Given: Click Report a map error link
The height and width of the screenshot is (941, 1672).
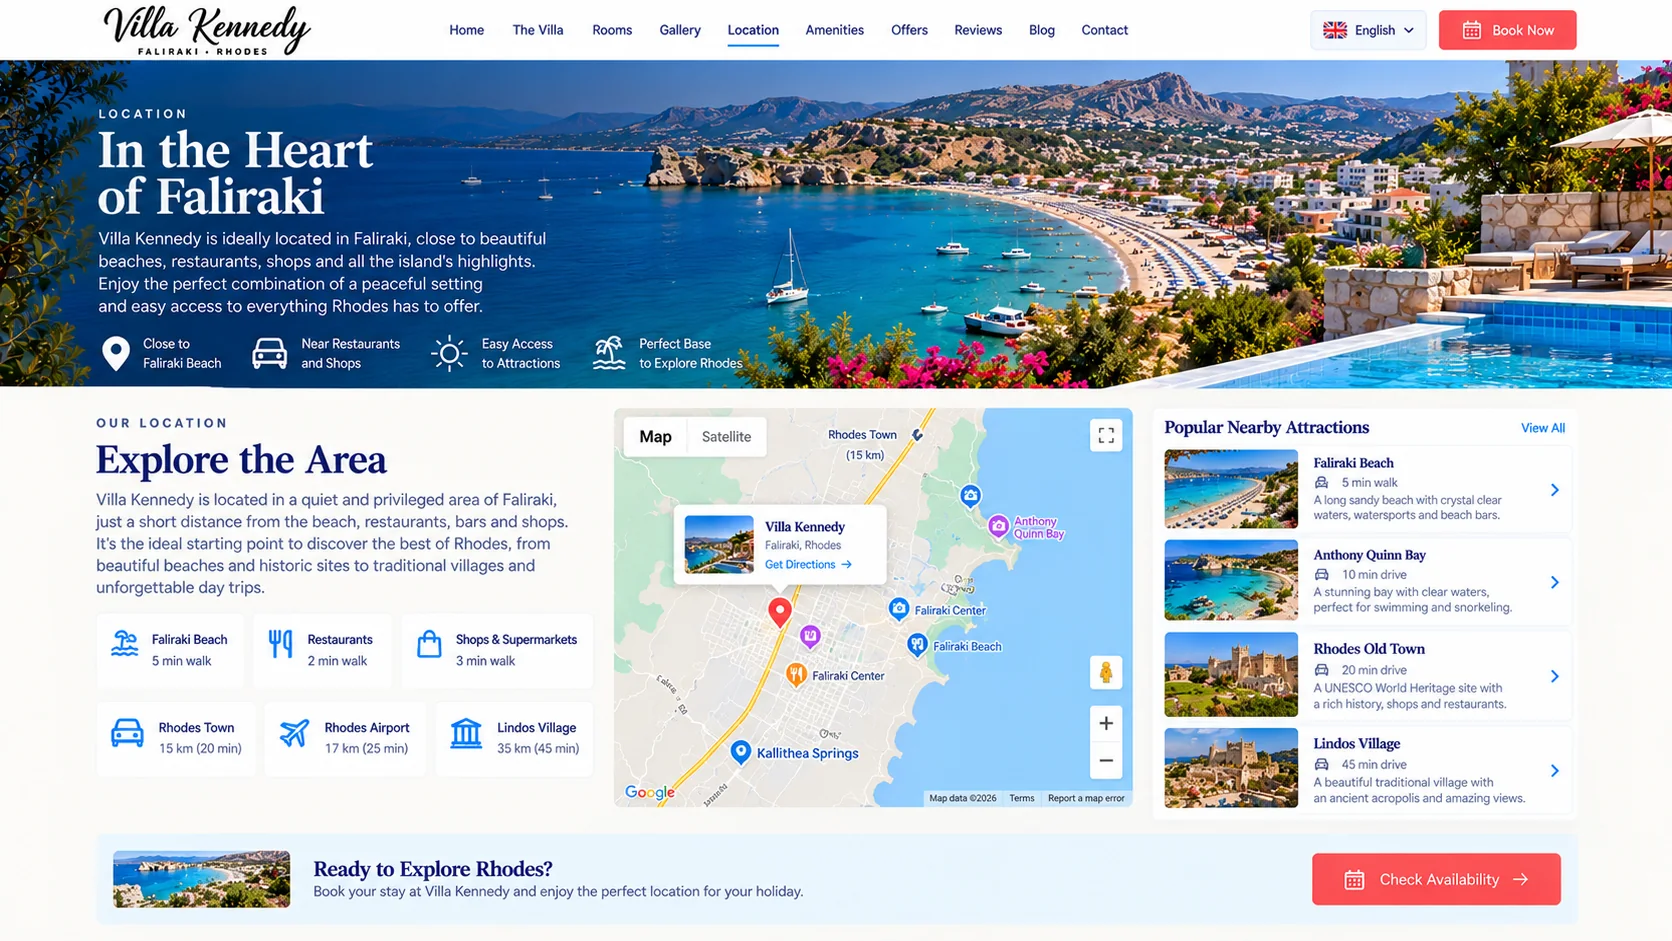Looking at the screenshot, I should 1086,798.
